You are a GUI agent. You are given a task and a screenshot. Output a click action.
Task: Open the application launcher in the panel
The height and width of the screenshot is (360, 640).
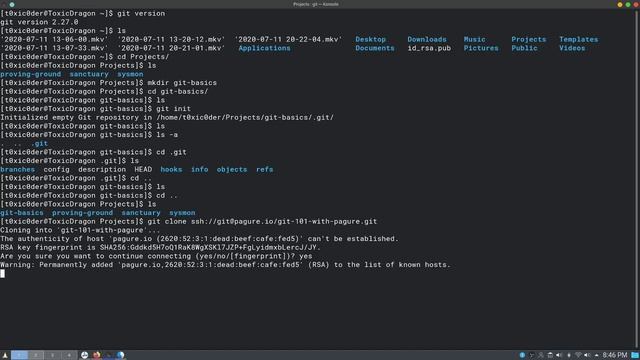click(x=5, y=355)
